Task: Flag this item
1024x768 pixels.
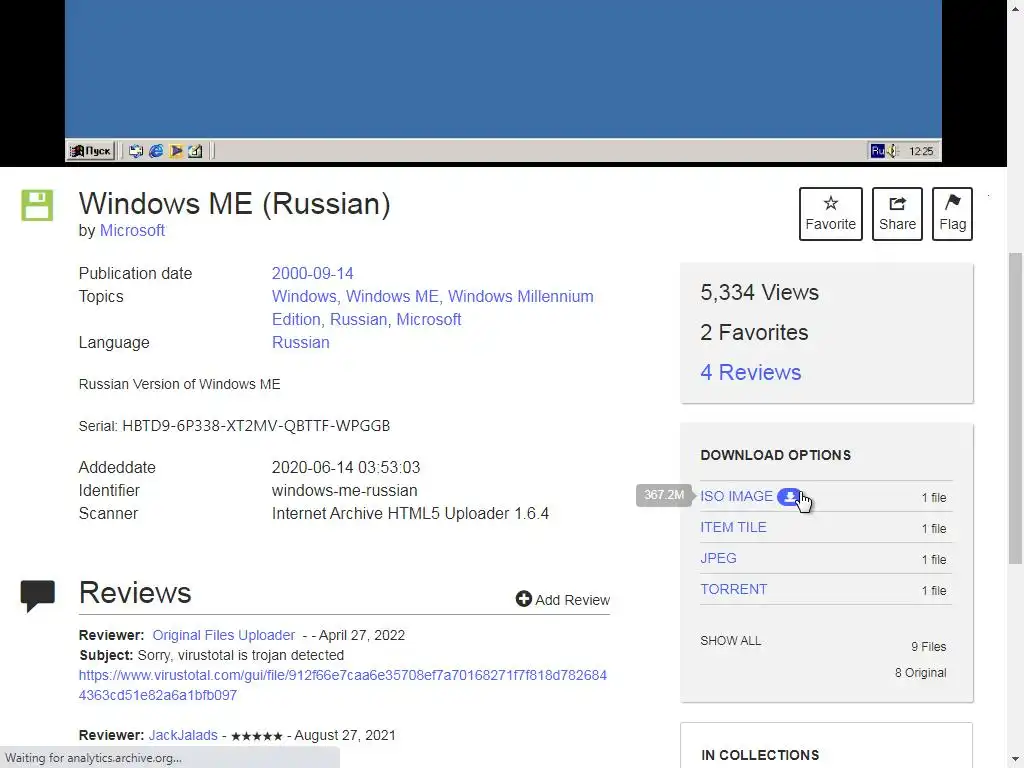Action: [x=952, y=214]
